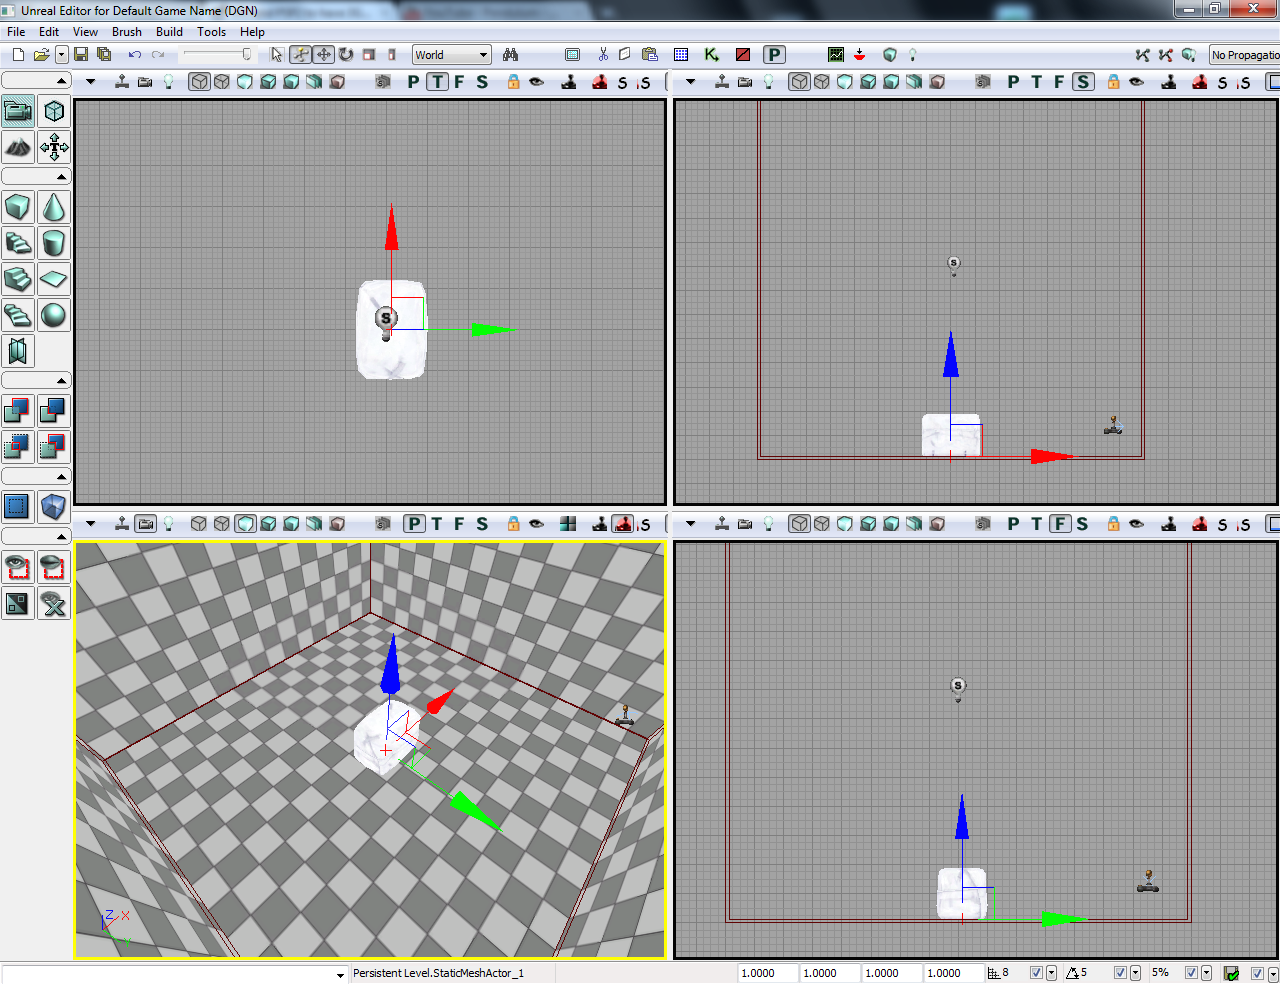The height and width of the screenshot is (984, 1280).
Task: Open the Tools menu
Action: [x=211, y=32]
